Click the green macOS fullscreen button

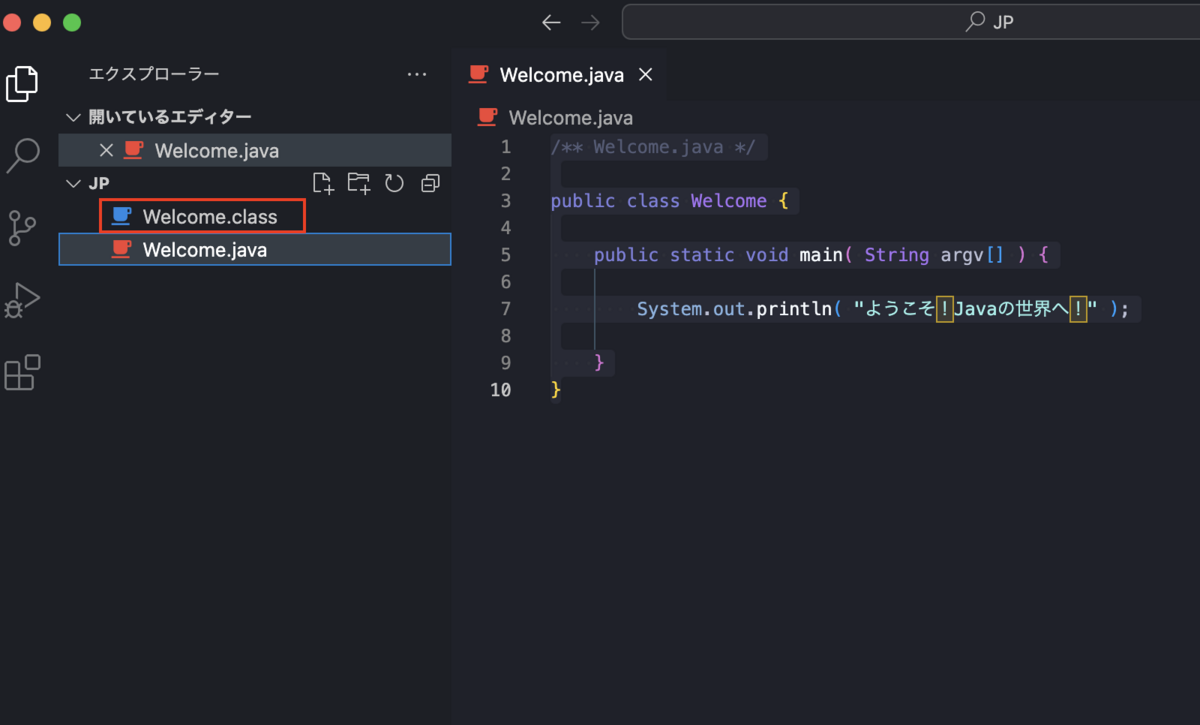tap(72, 22)
